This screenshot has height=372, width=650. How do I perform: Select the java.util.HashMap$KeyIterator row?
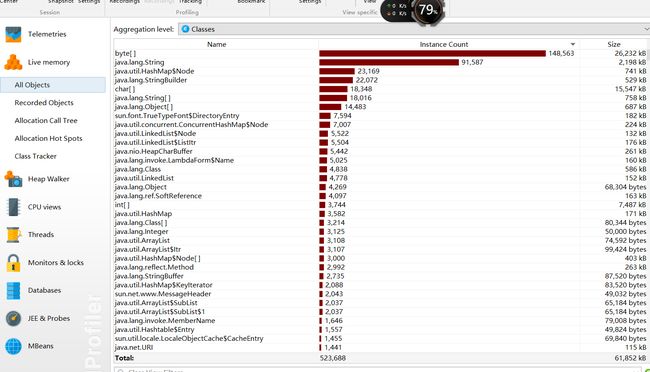381,285
